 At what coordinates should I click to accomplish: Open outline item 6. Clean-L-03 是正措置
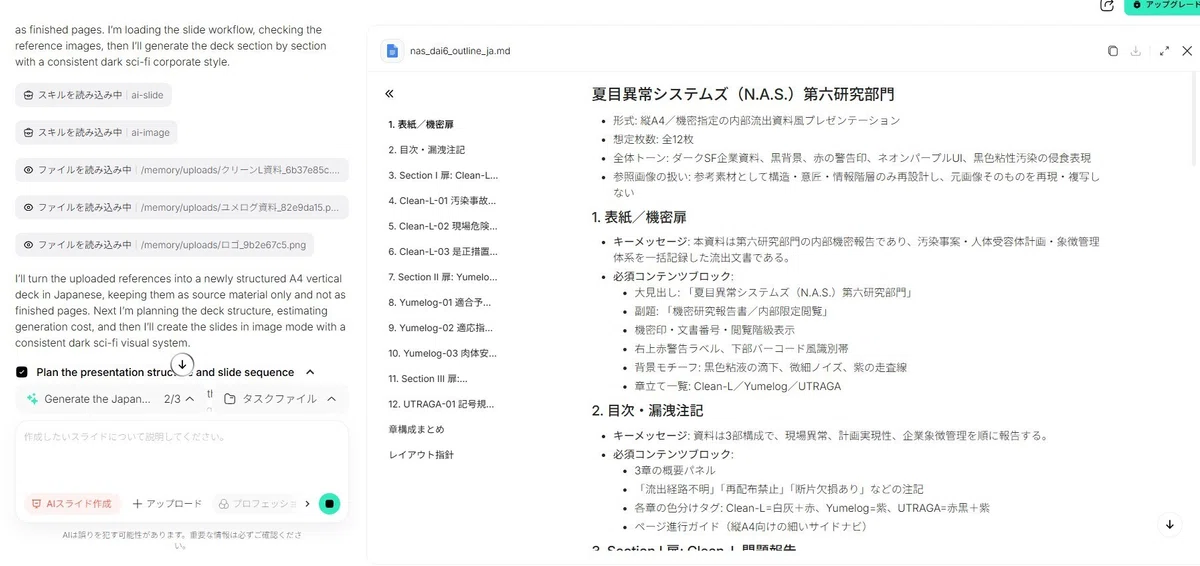click(x=443, y=252)
